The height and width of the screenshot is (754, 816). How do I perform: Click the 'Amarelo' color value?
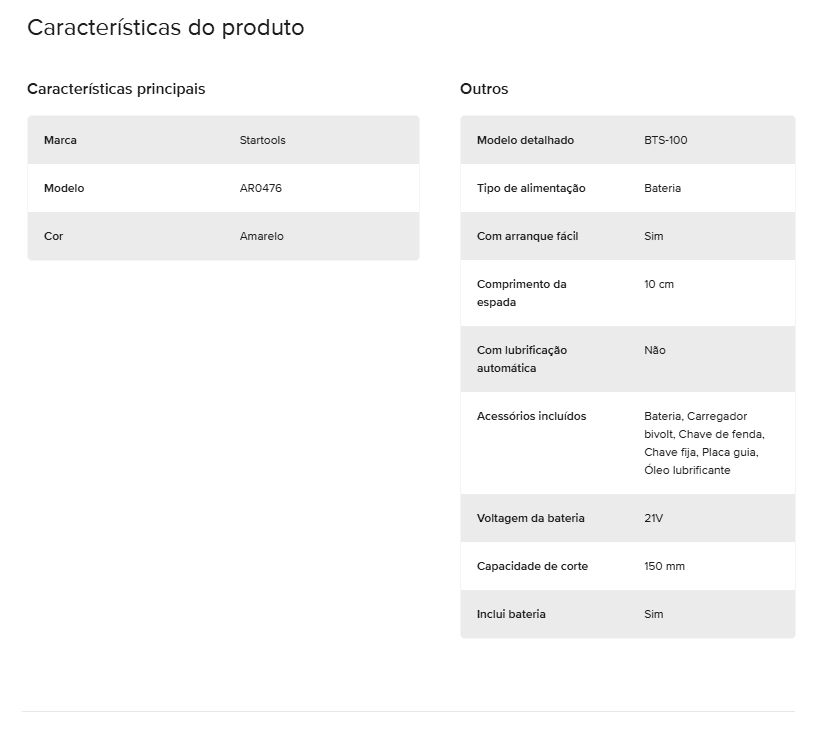(x=262, y=236)
